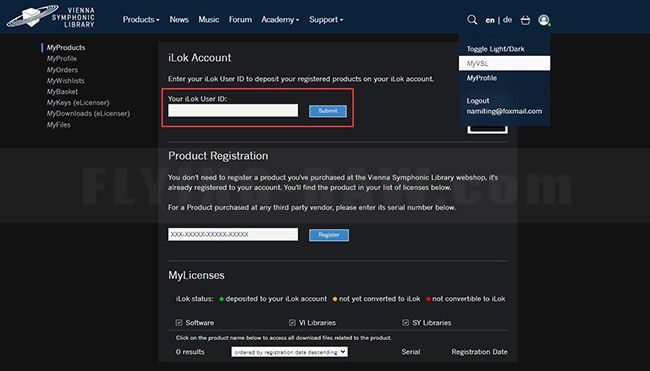The image size is (650, 371).
Task: Click the Vienna Symphonic Library logo
Action: (x=51, y=17)
